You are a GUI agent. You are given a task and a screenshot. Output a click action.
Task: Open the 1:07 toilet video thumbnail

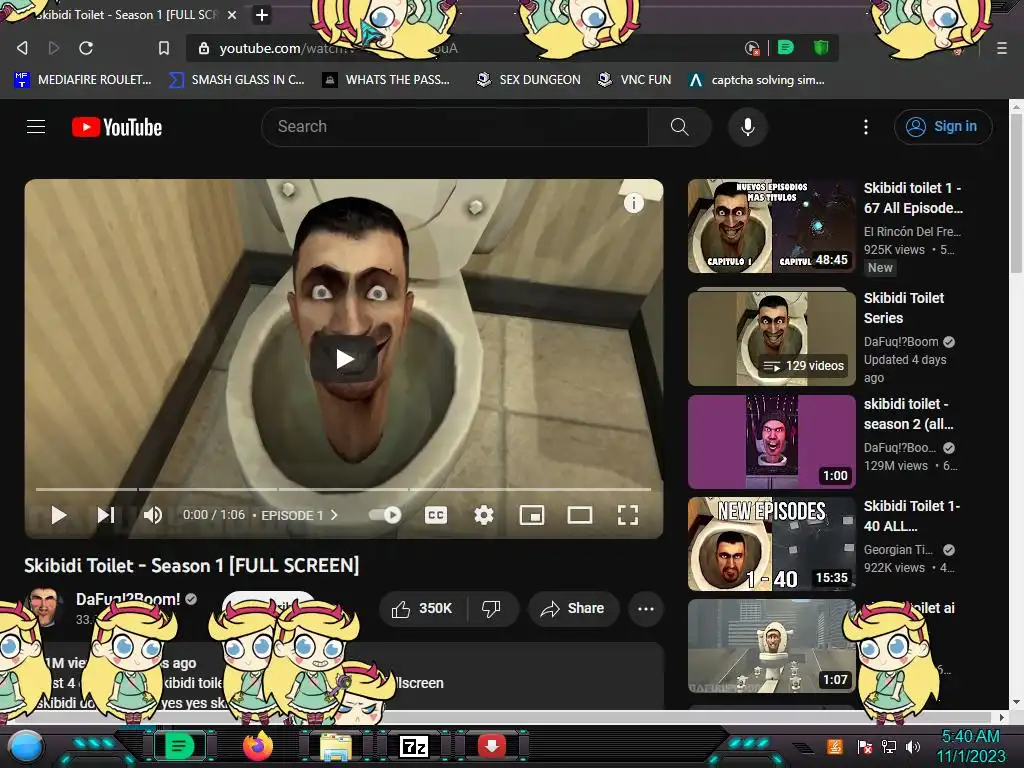771,647
